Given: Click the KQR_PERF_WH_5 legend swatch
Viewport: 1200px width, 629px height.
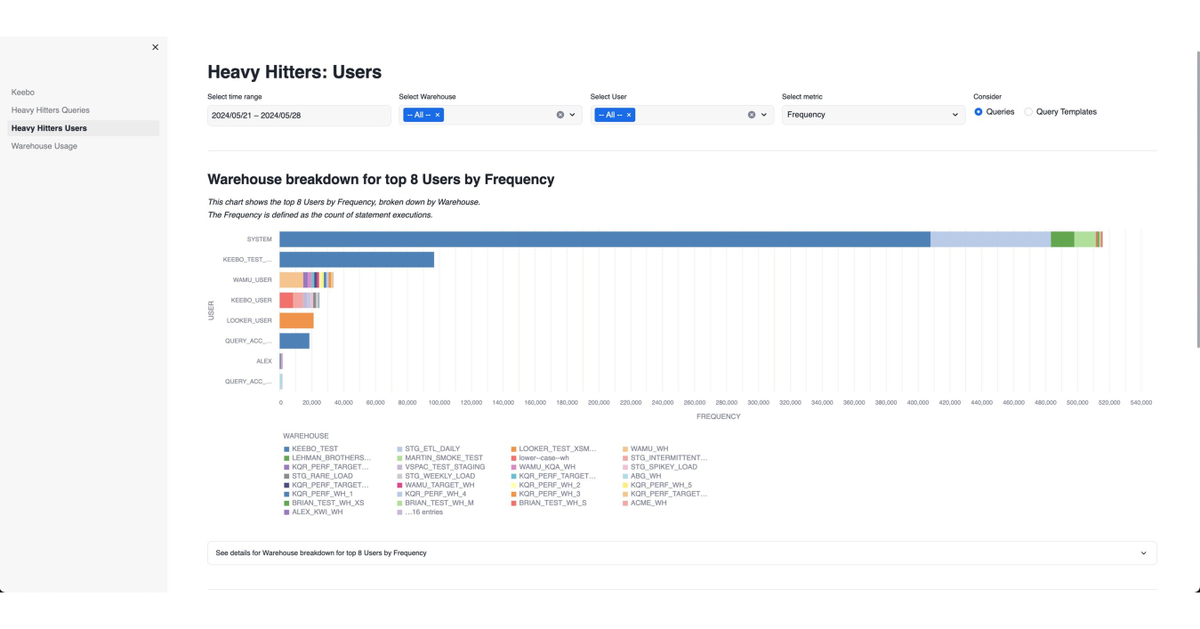Looking at the screenshot, I should 626,485.
